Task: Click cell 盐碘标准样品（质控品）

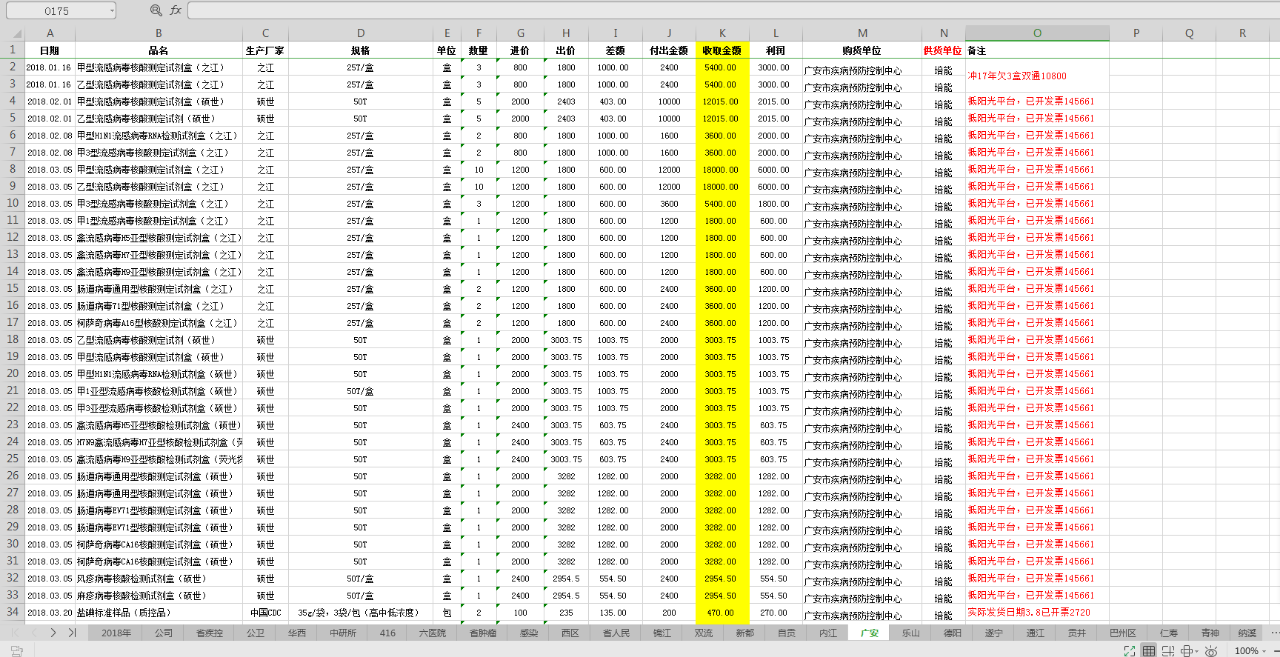Action: point(158,612)
